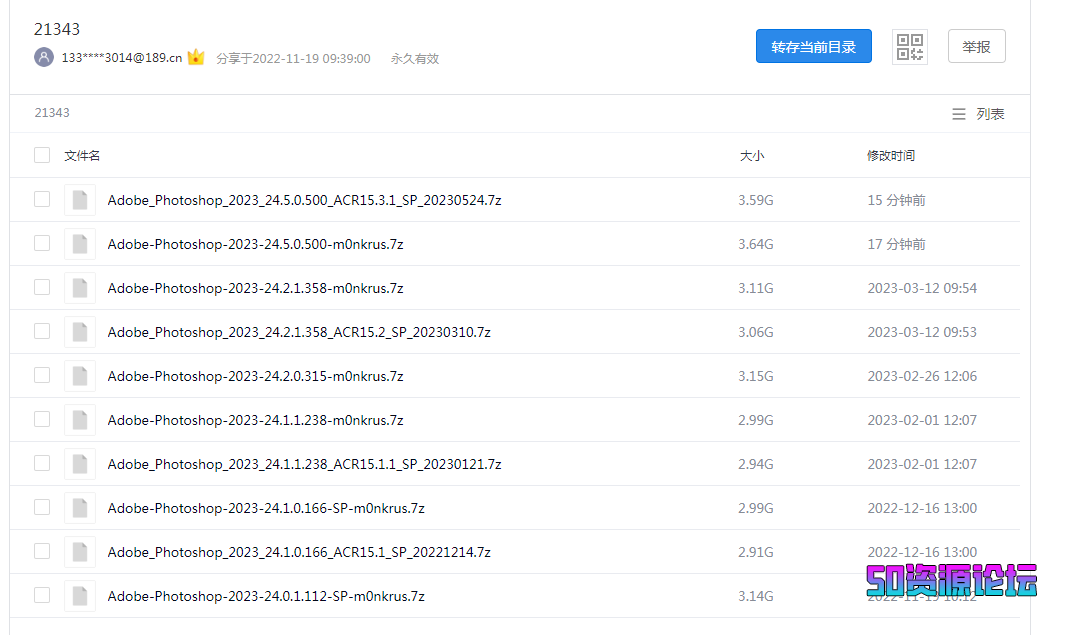Click the user avatar icon
1082x635 pixels.
(43, 57)
